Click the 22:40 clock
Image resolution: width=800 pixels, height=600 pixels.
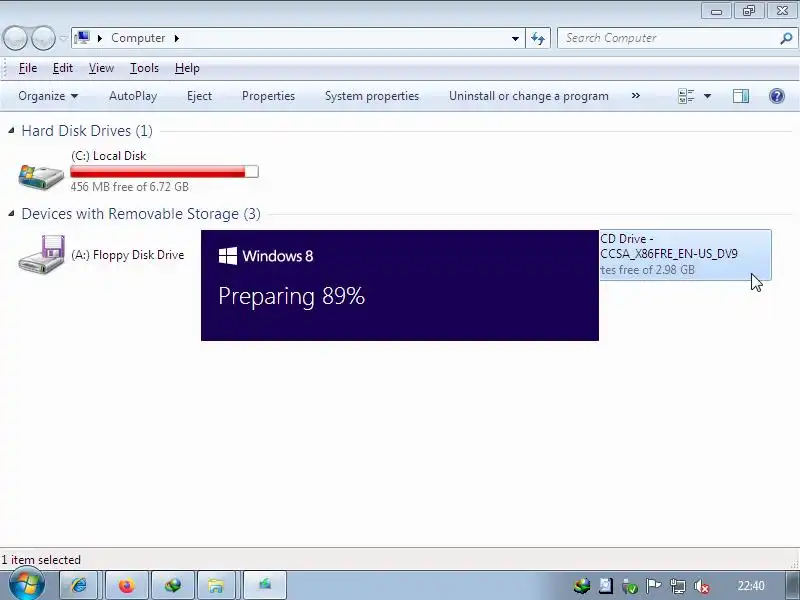click(751, 586)
